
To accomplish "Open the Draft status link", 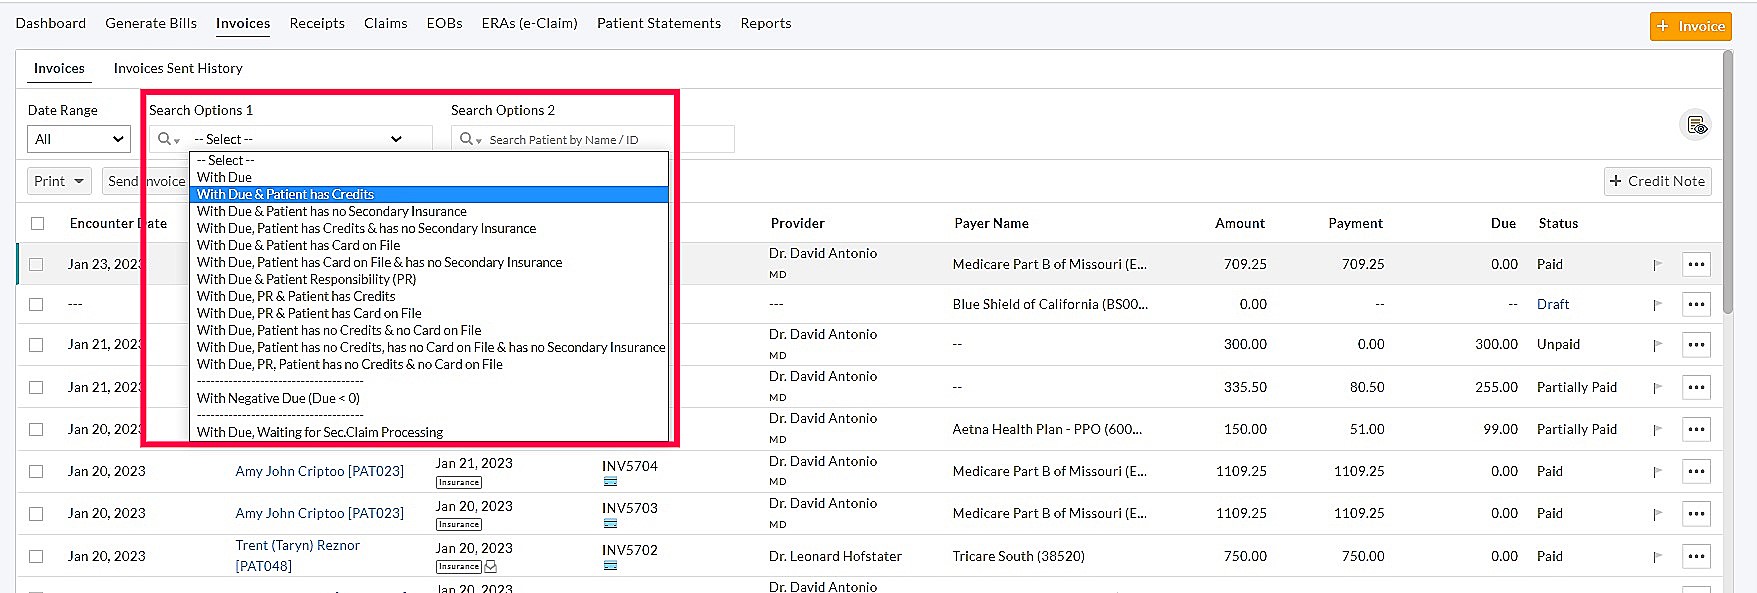I will coord(1553,304).
